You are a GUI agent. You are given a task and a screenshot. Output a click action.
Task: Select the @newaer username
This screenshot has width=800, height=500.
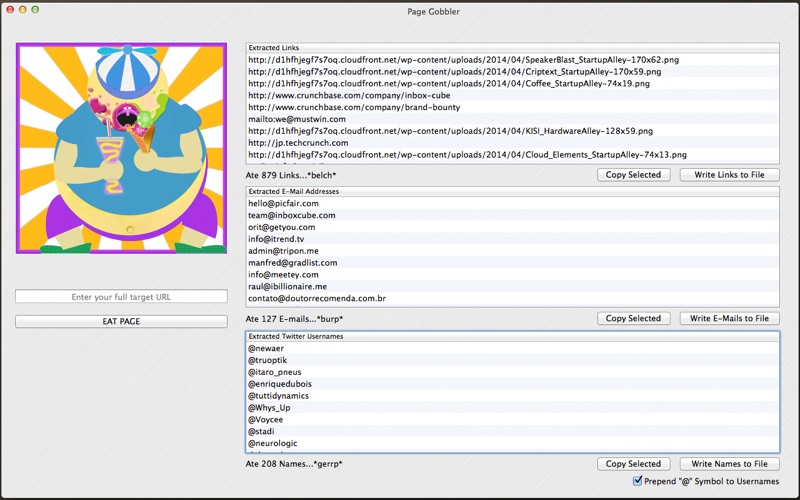pyautogui.click(x=512, y=348)
